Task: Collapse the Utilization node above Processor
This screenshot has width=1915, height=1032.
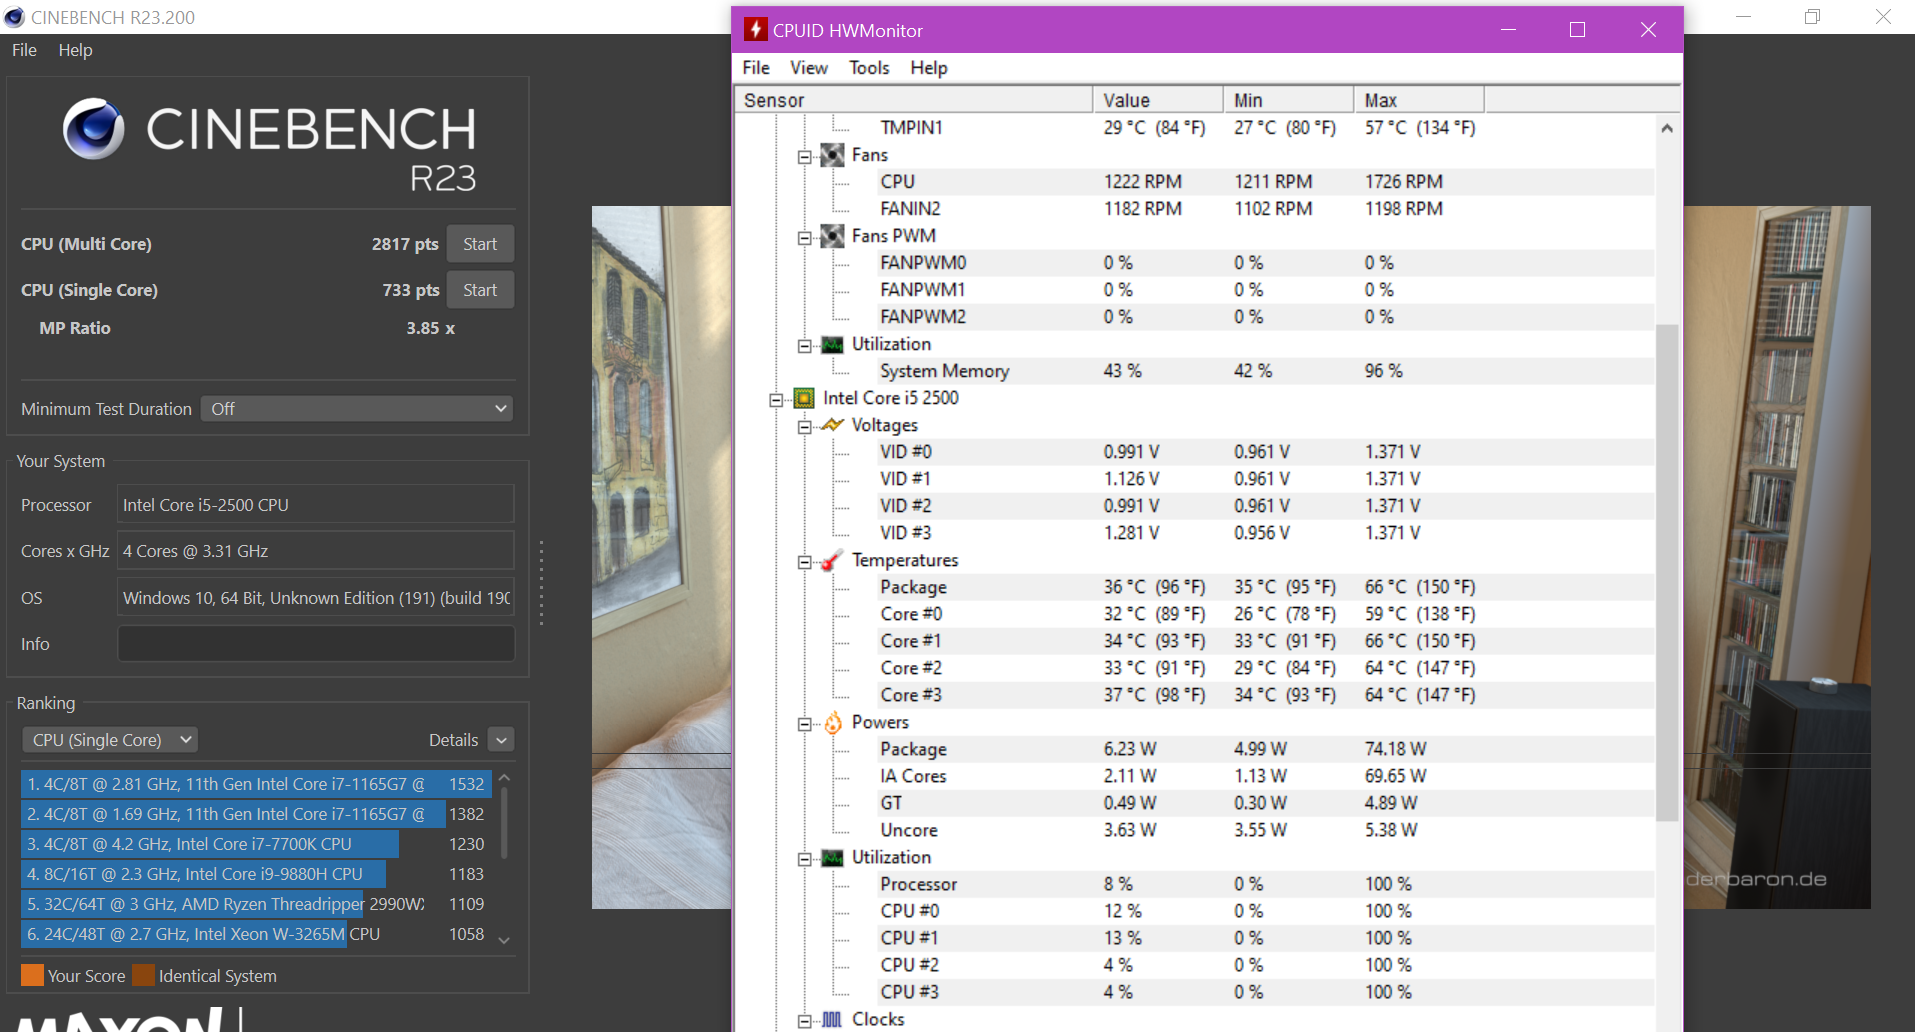Action: pos(804,859)
